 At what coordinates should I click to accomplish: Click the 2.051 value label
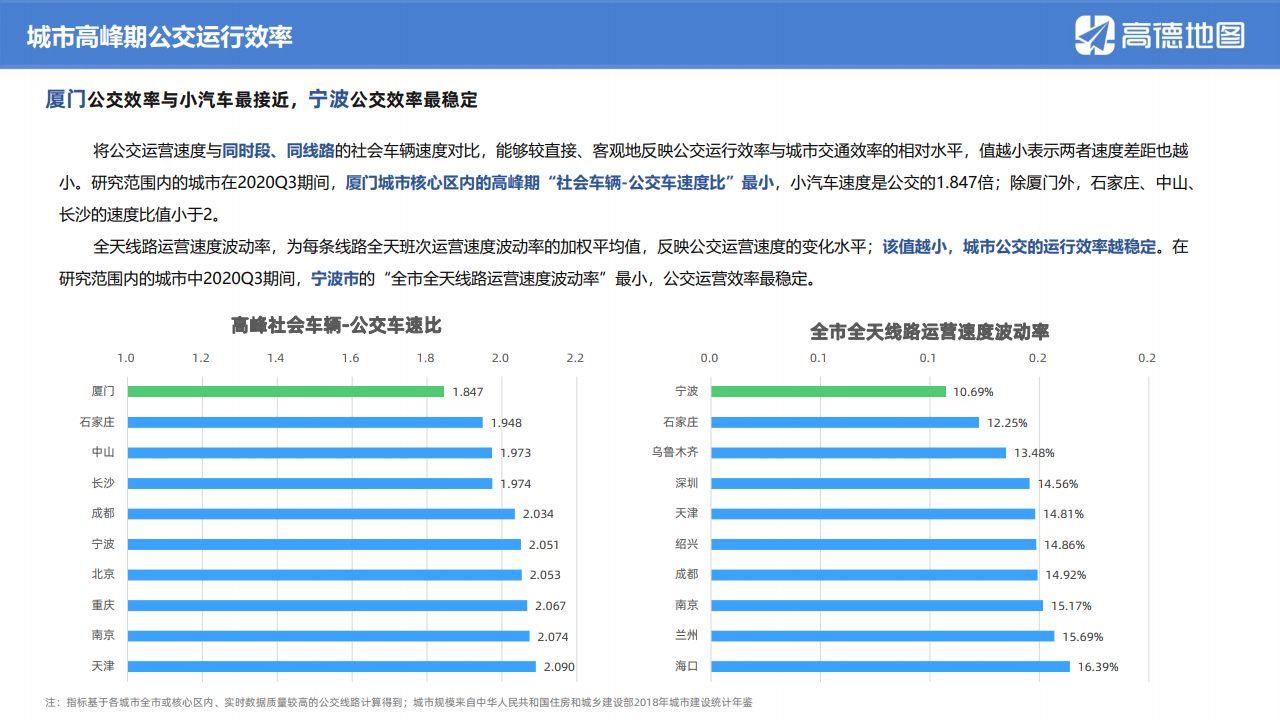[544, 545]
